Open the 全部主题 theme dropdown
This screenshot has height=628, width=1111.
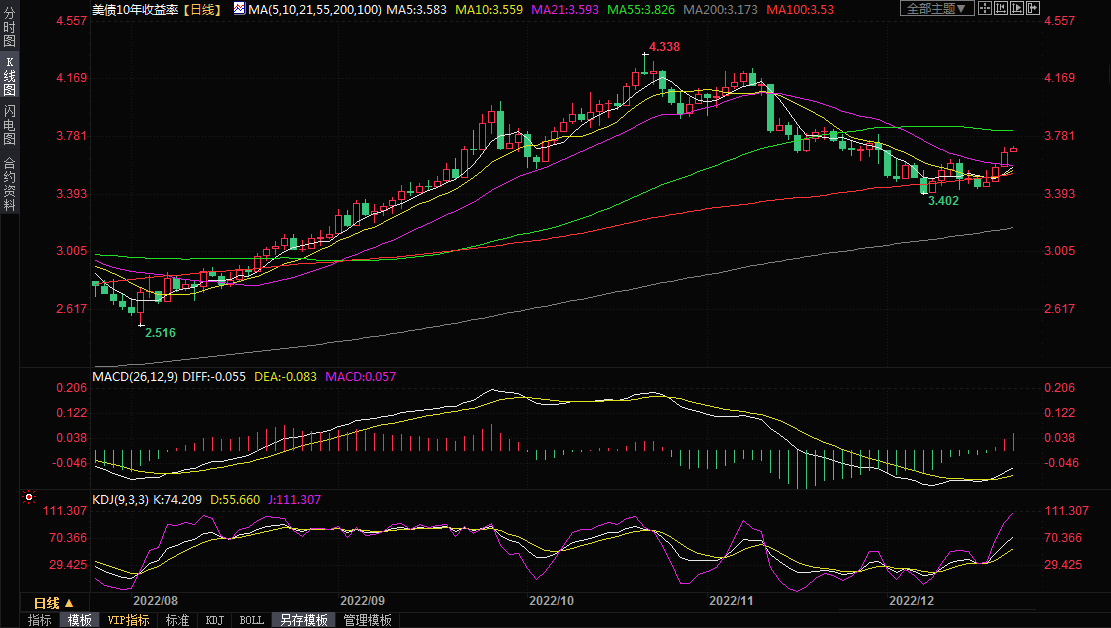point(936,9)
